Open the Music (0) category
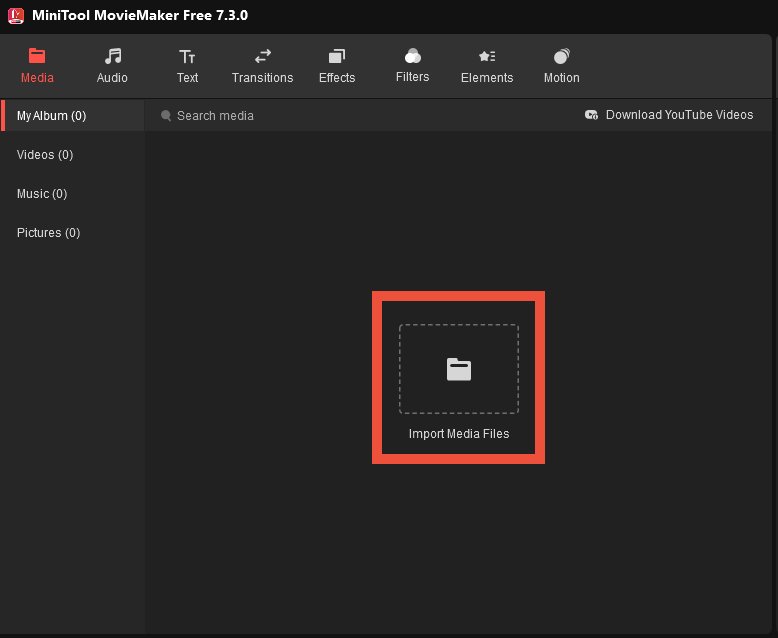 click(x=42, y=194)
